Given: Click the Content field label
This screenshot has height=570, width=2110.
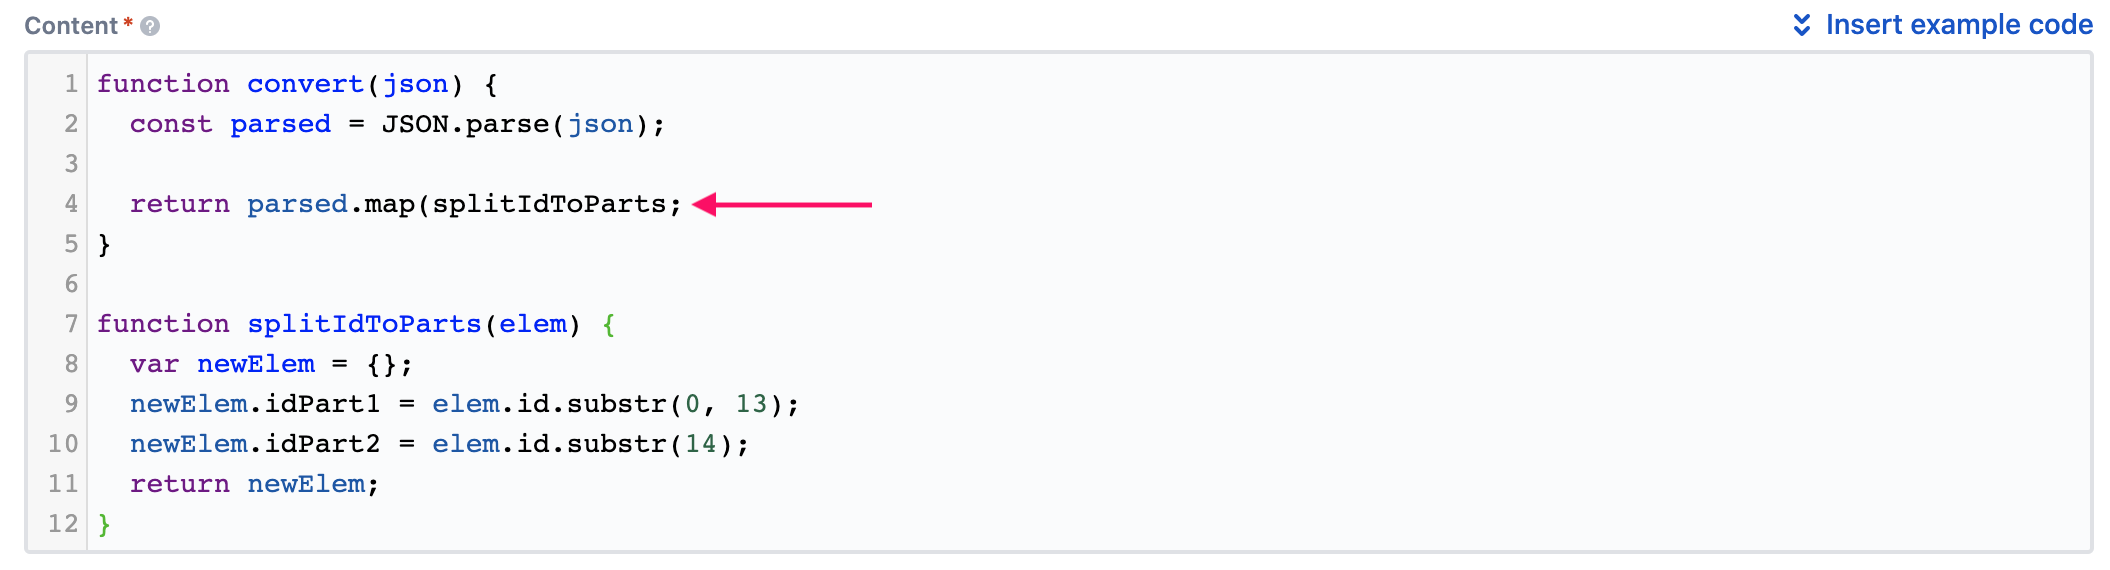Looking at the screenshot, I should pyautogui.click(x=70, y=26).
